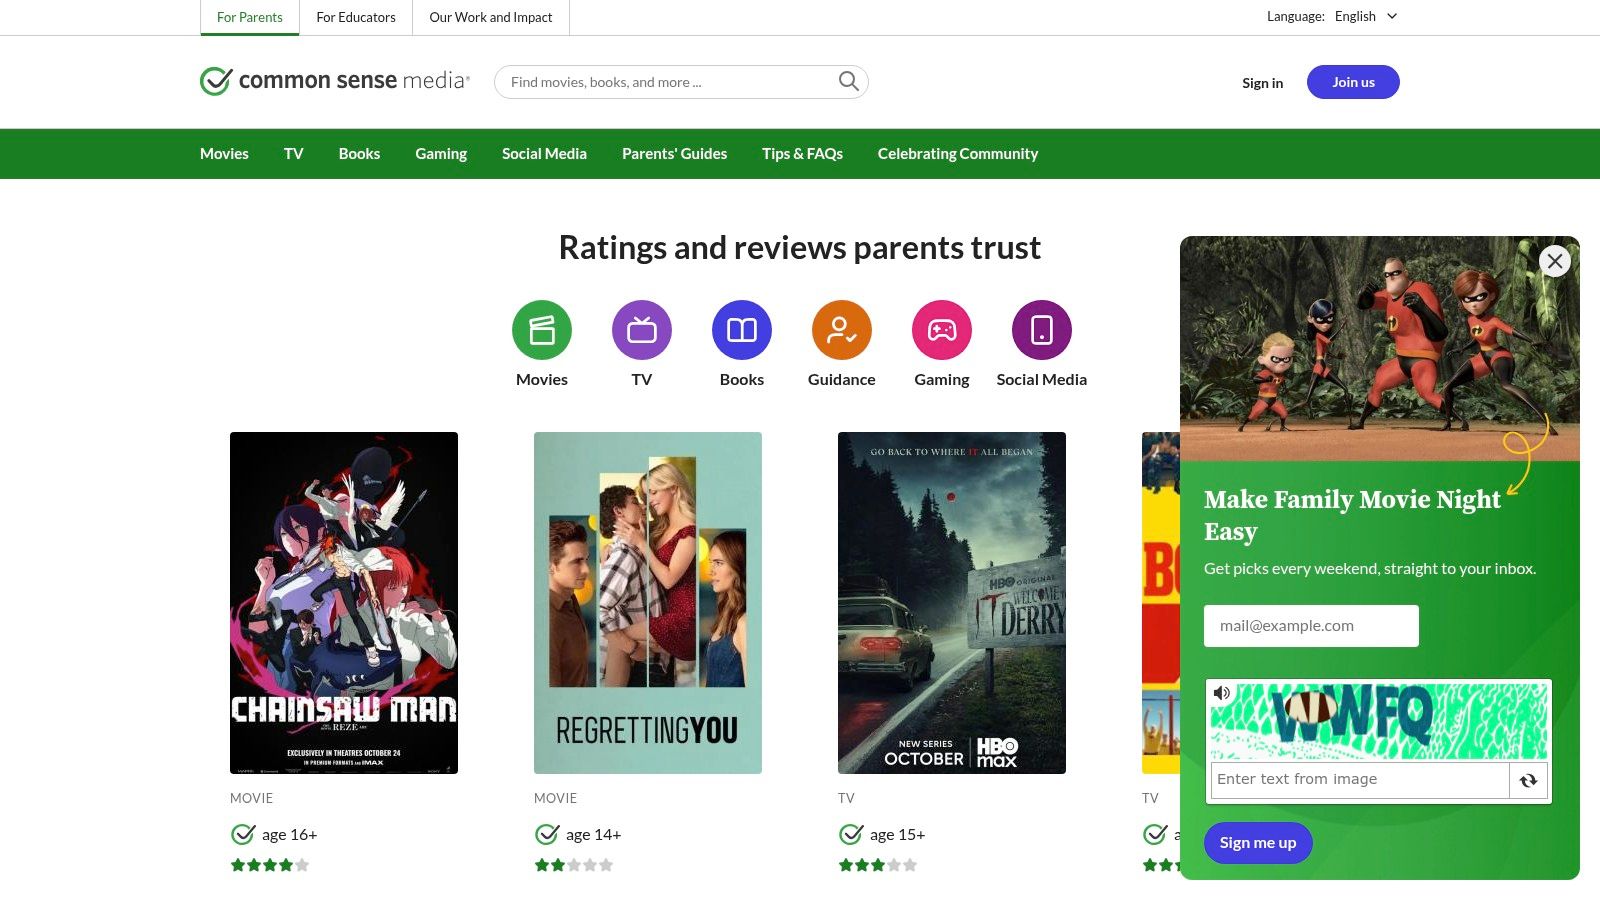Open the Movies menu in green navbar
This screenshot has width=1600, height=900.
224,154
